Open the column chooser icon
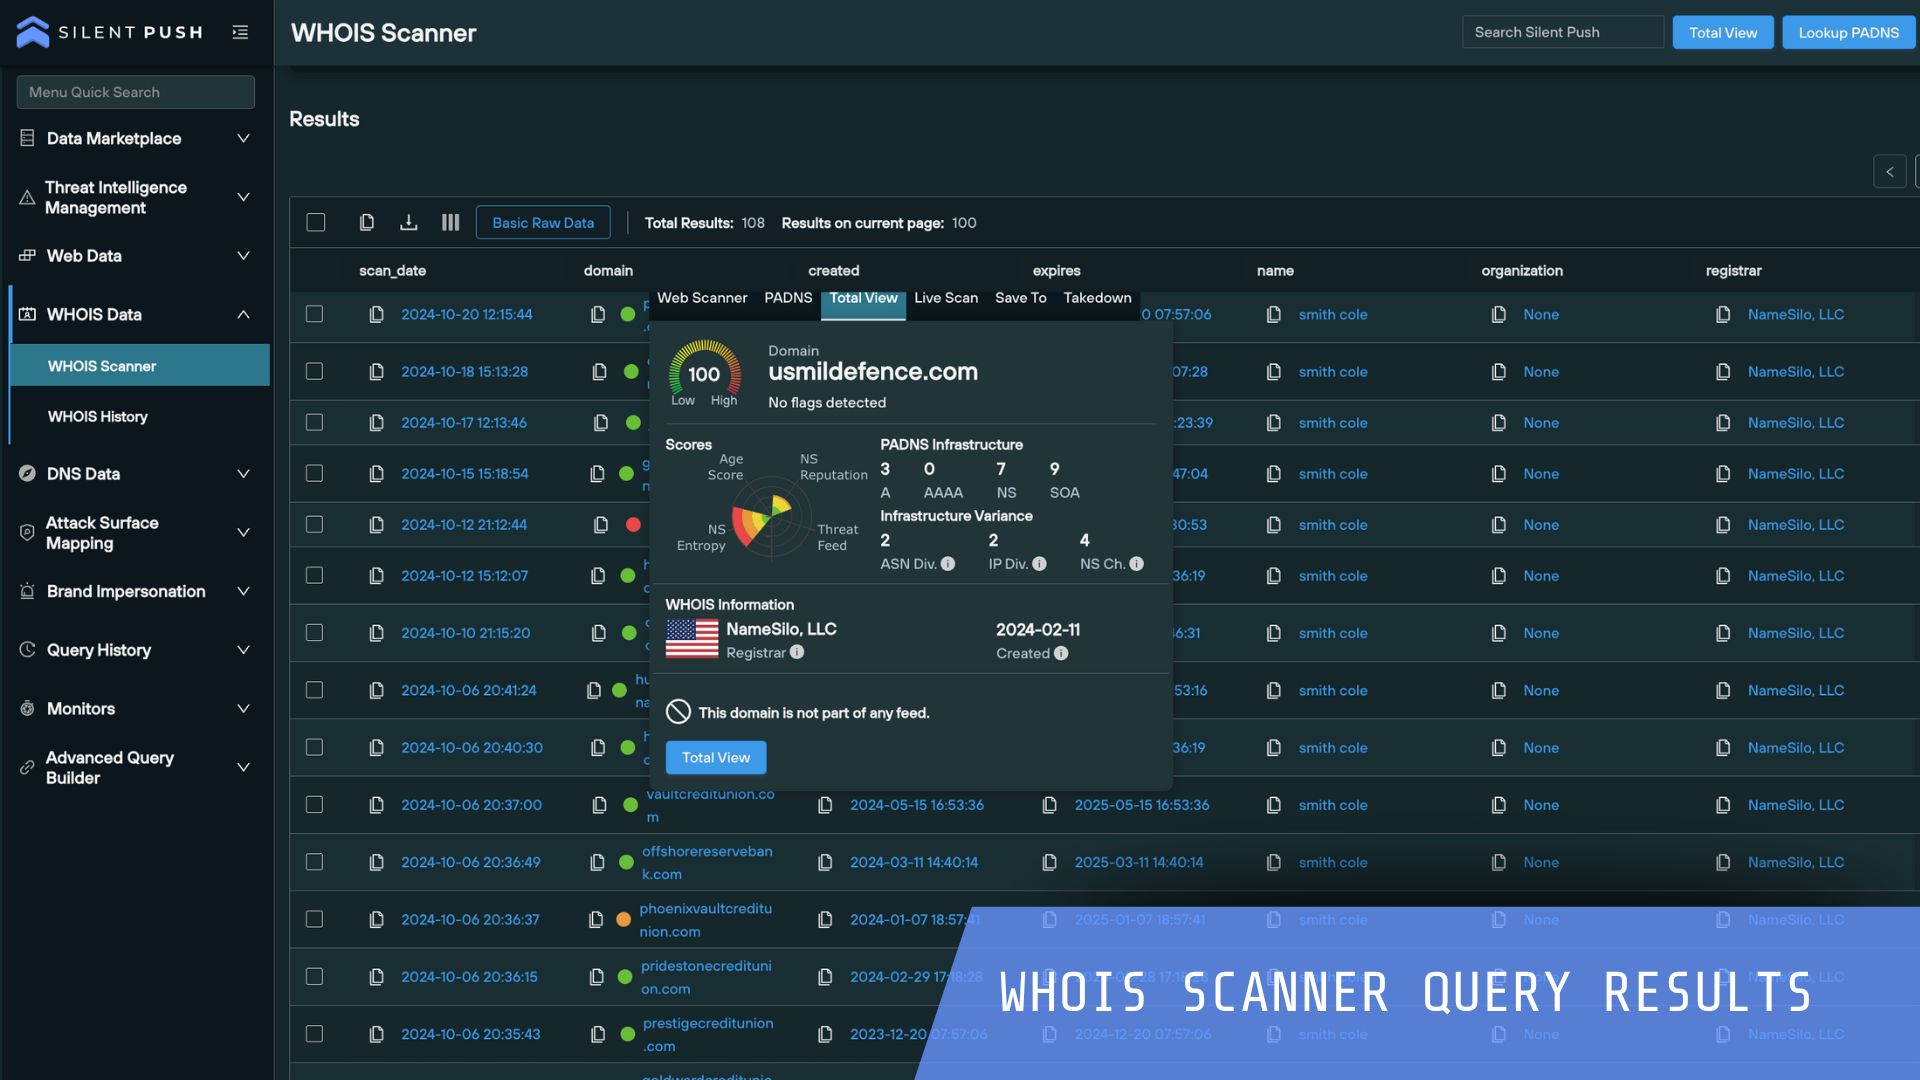The image size is (1920, 1080). coord(450,222)
